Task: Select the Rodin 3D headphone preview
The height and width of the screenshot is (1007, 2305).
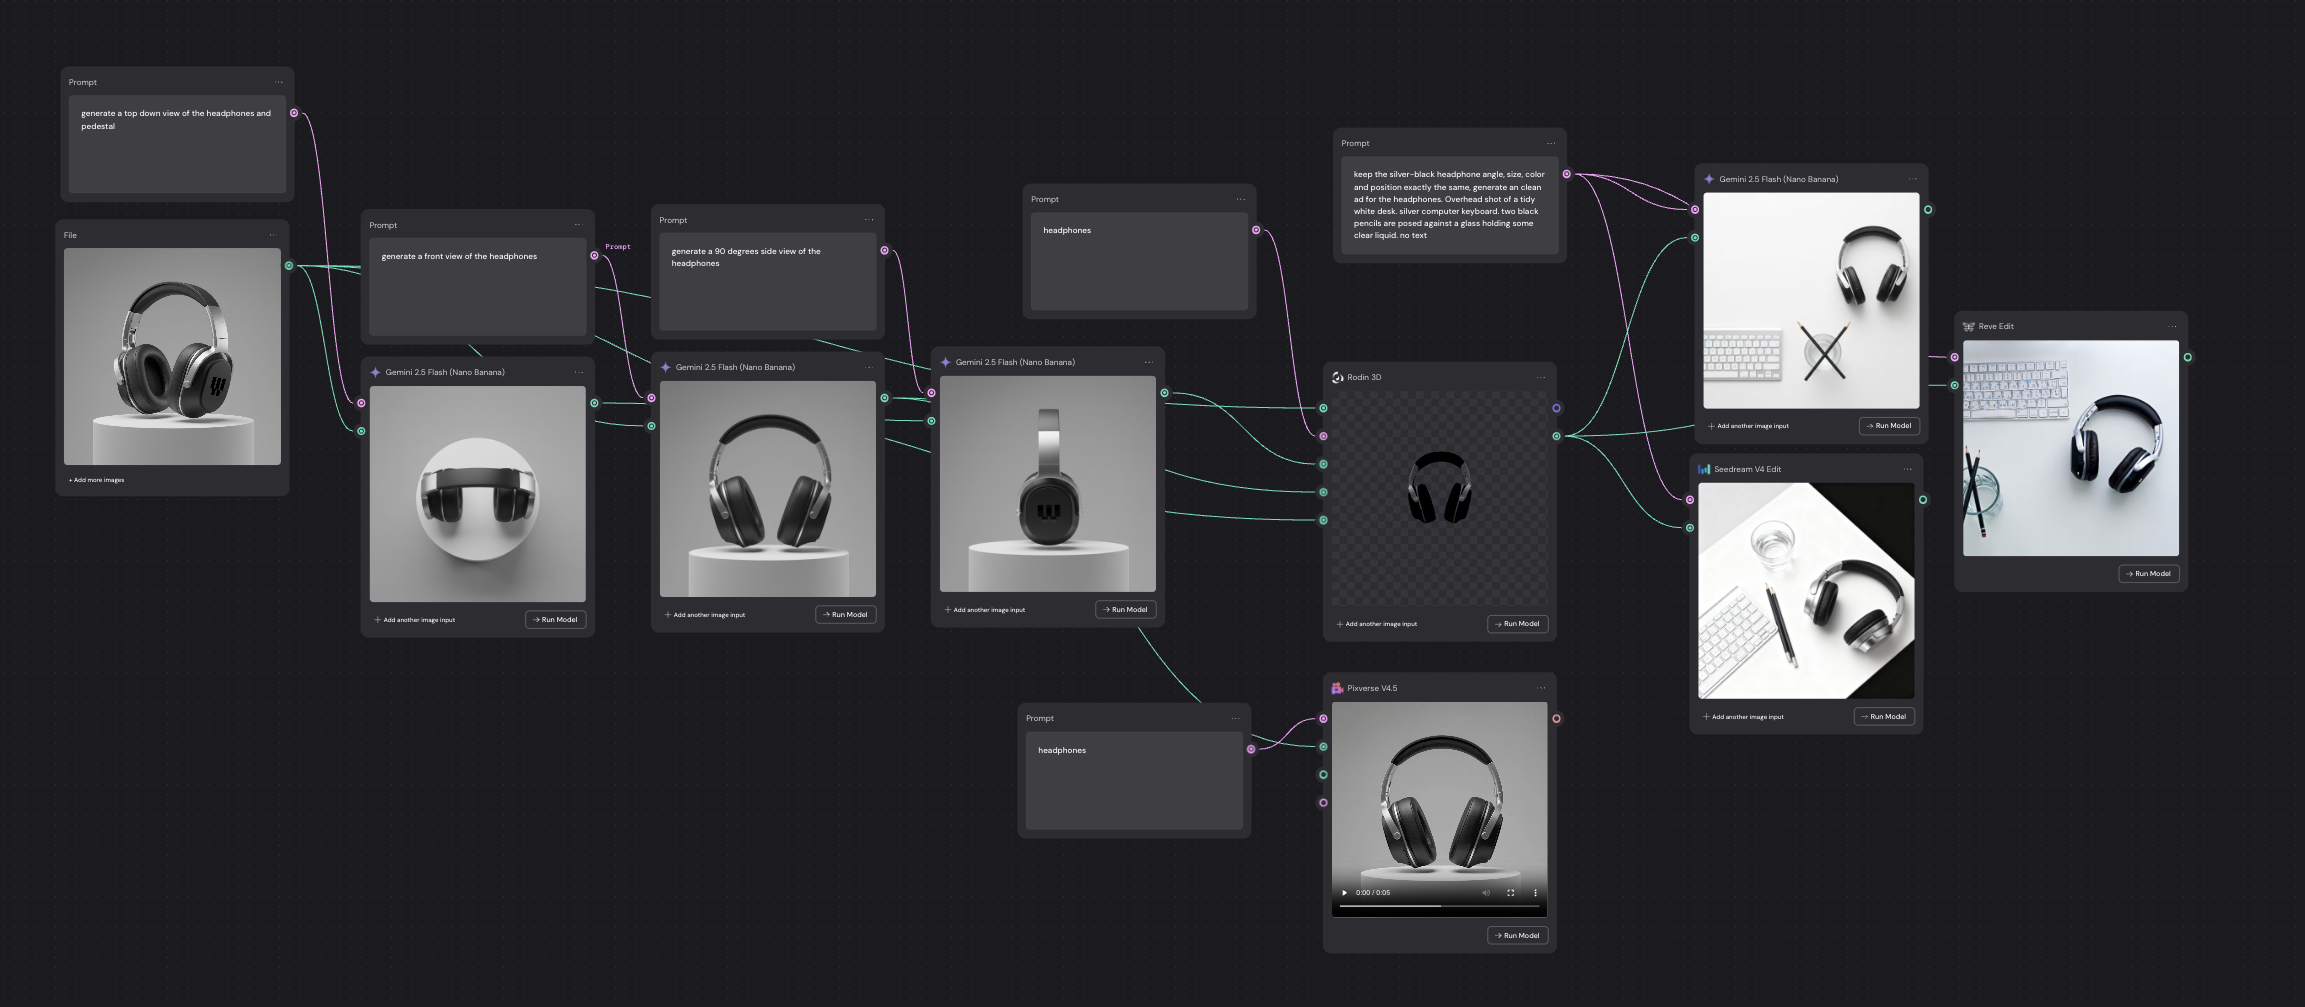Action: pos(1440,497)
